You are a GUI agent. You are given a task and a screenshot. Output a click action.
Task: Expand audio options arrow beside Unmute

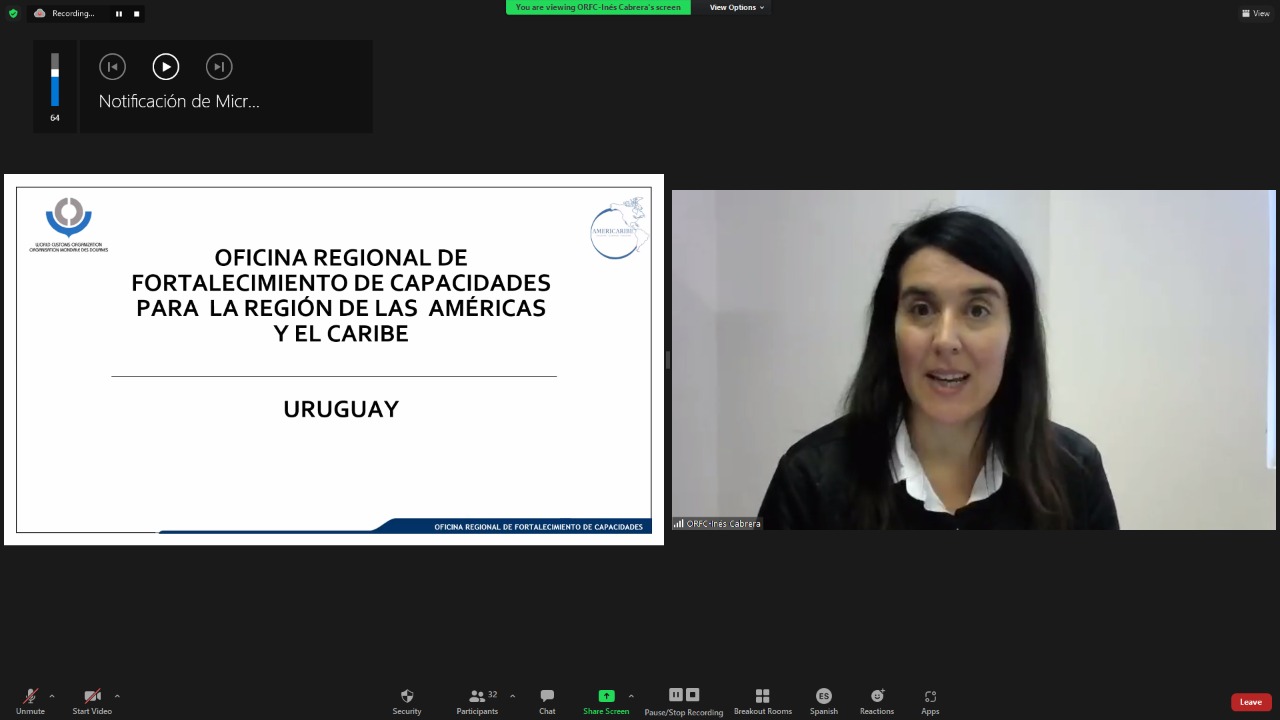(x=52, y=696)
